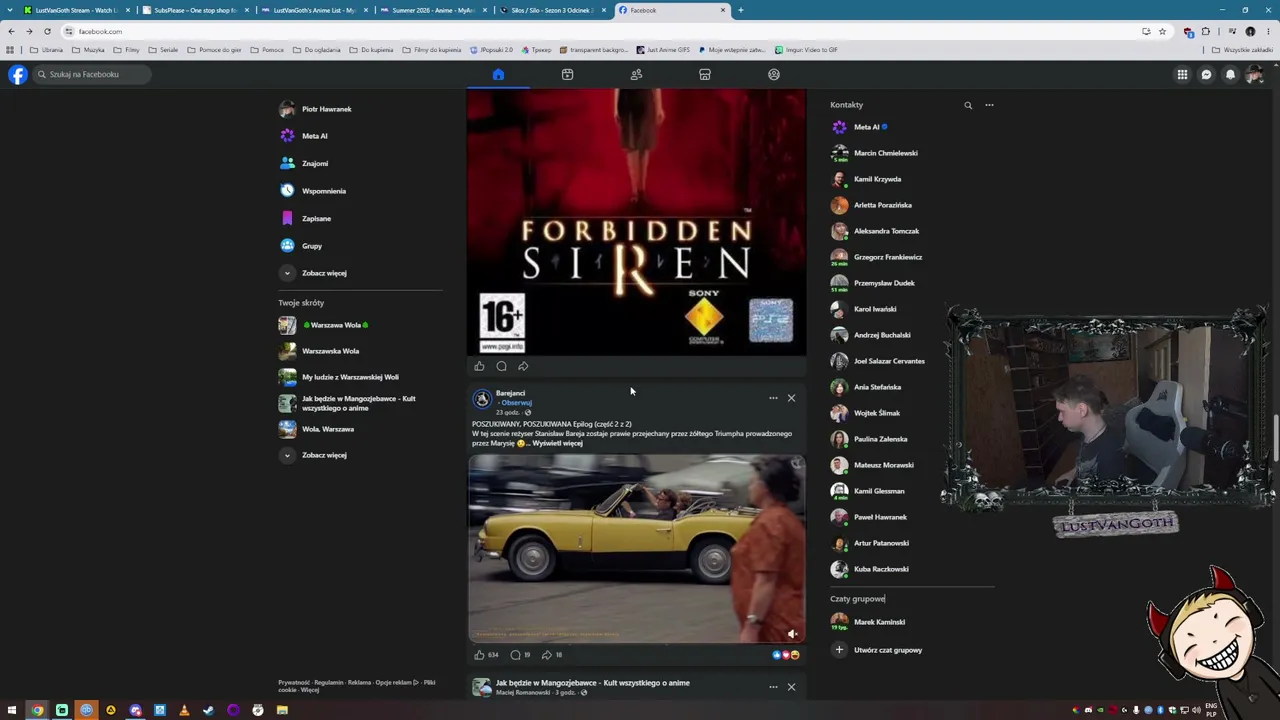The width and height of the screenshot is (1280, 720).
Task: Click the Szukaj na Facebooku search field
Action: [93, 74]
